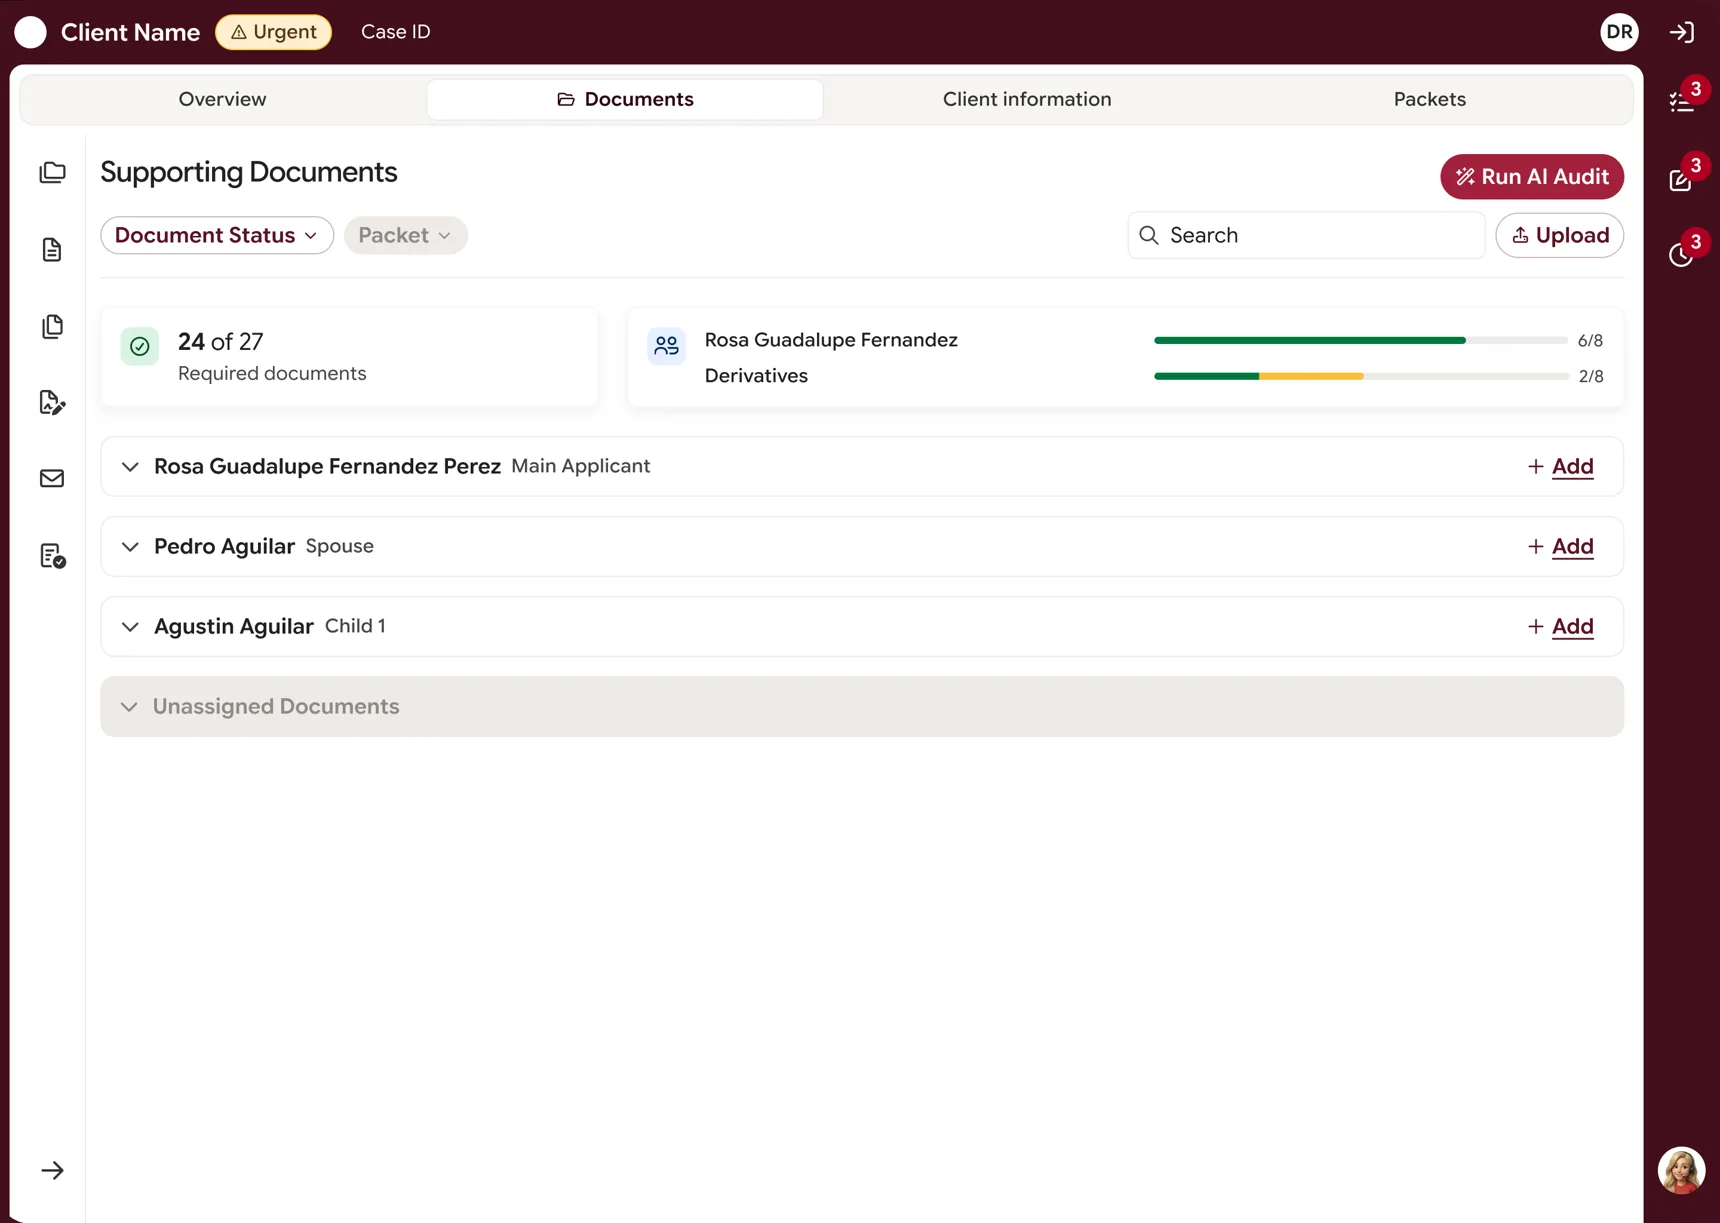The image size is (1720, 1223).
Task: Expand the Agustin Aguilar Child 1 section
Action: [130, 626]
